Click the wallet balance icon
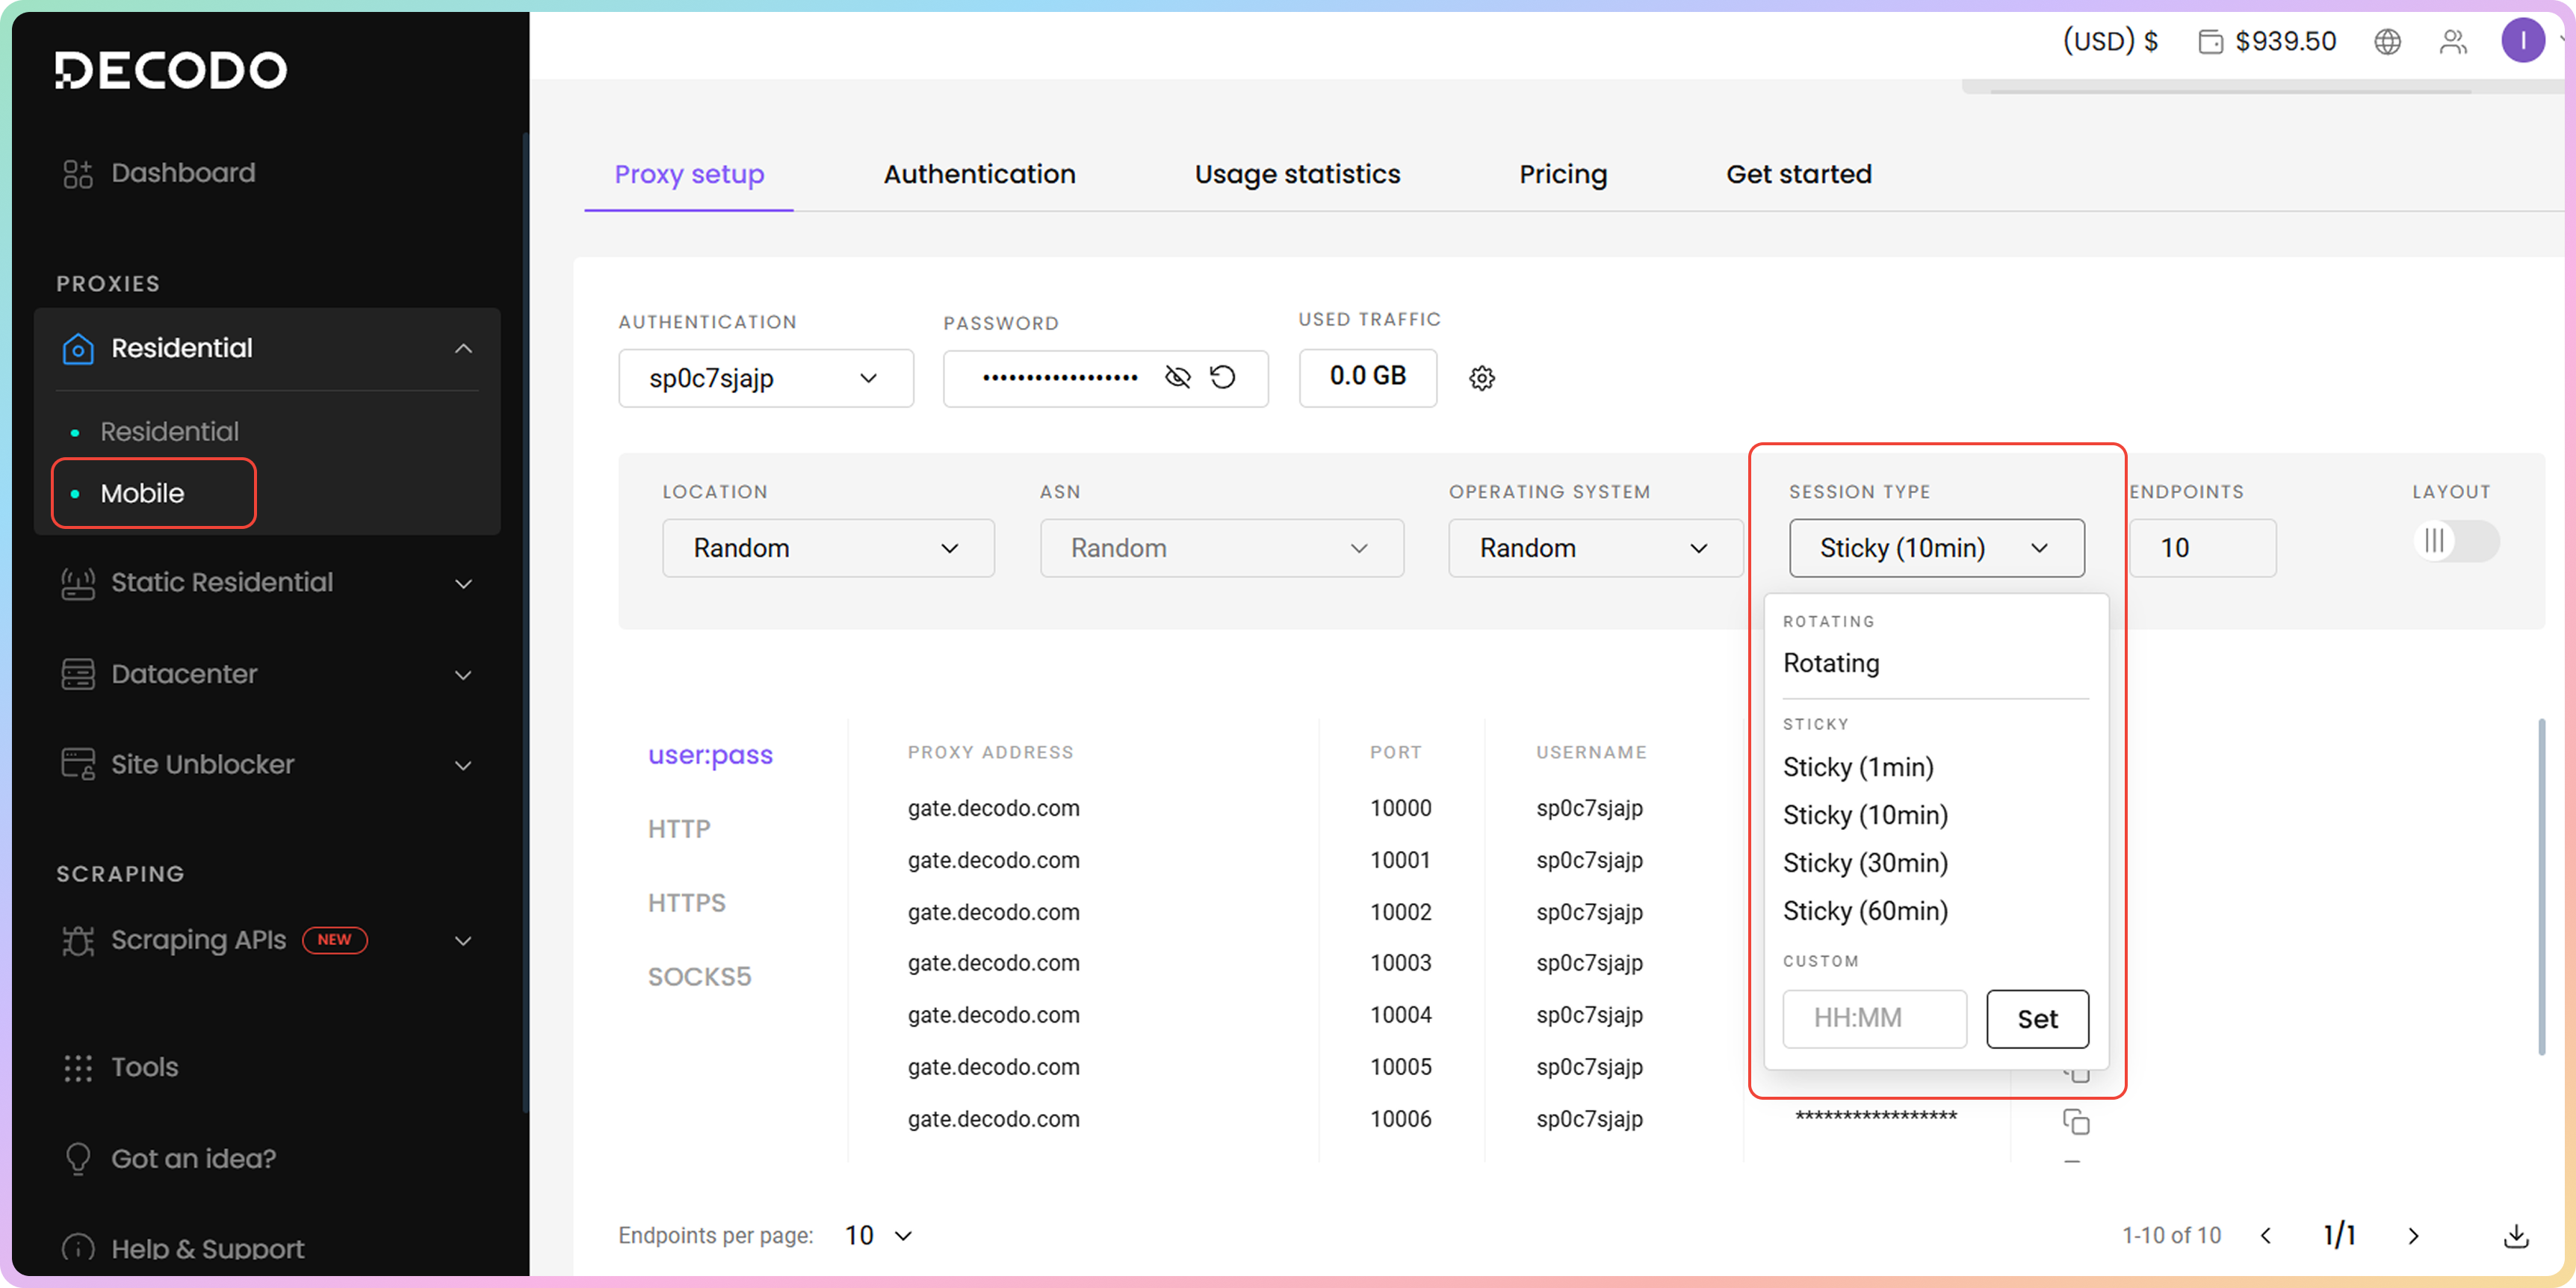Screen dimensions: 2576x1288 (2210, 42)
